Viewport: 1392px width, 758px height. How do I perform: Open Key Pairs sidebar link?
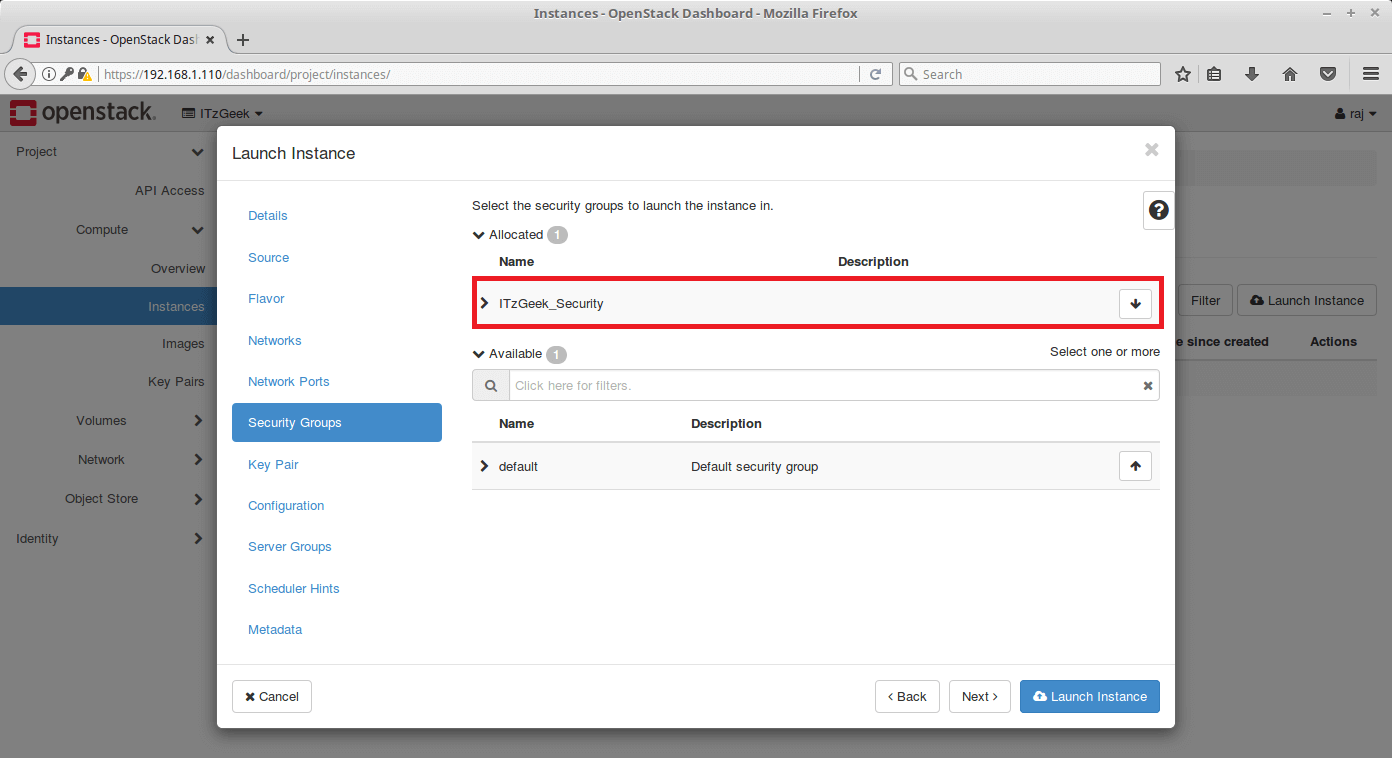tap(176, 382)
